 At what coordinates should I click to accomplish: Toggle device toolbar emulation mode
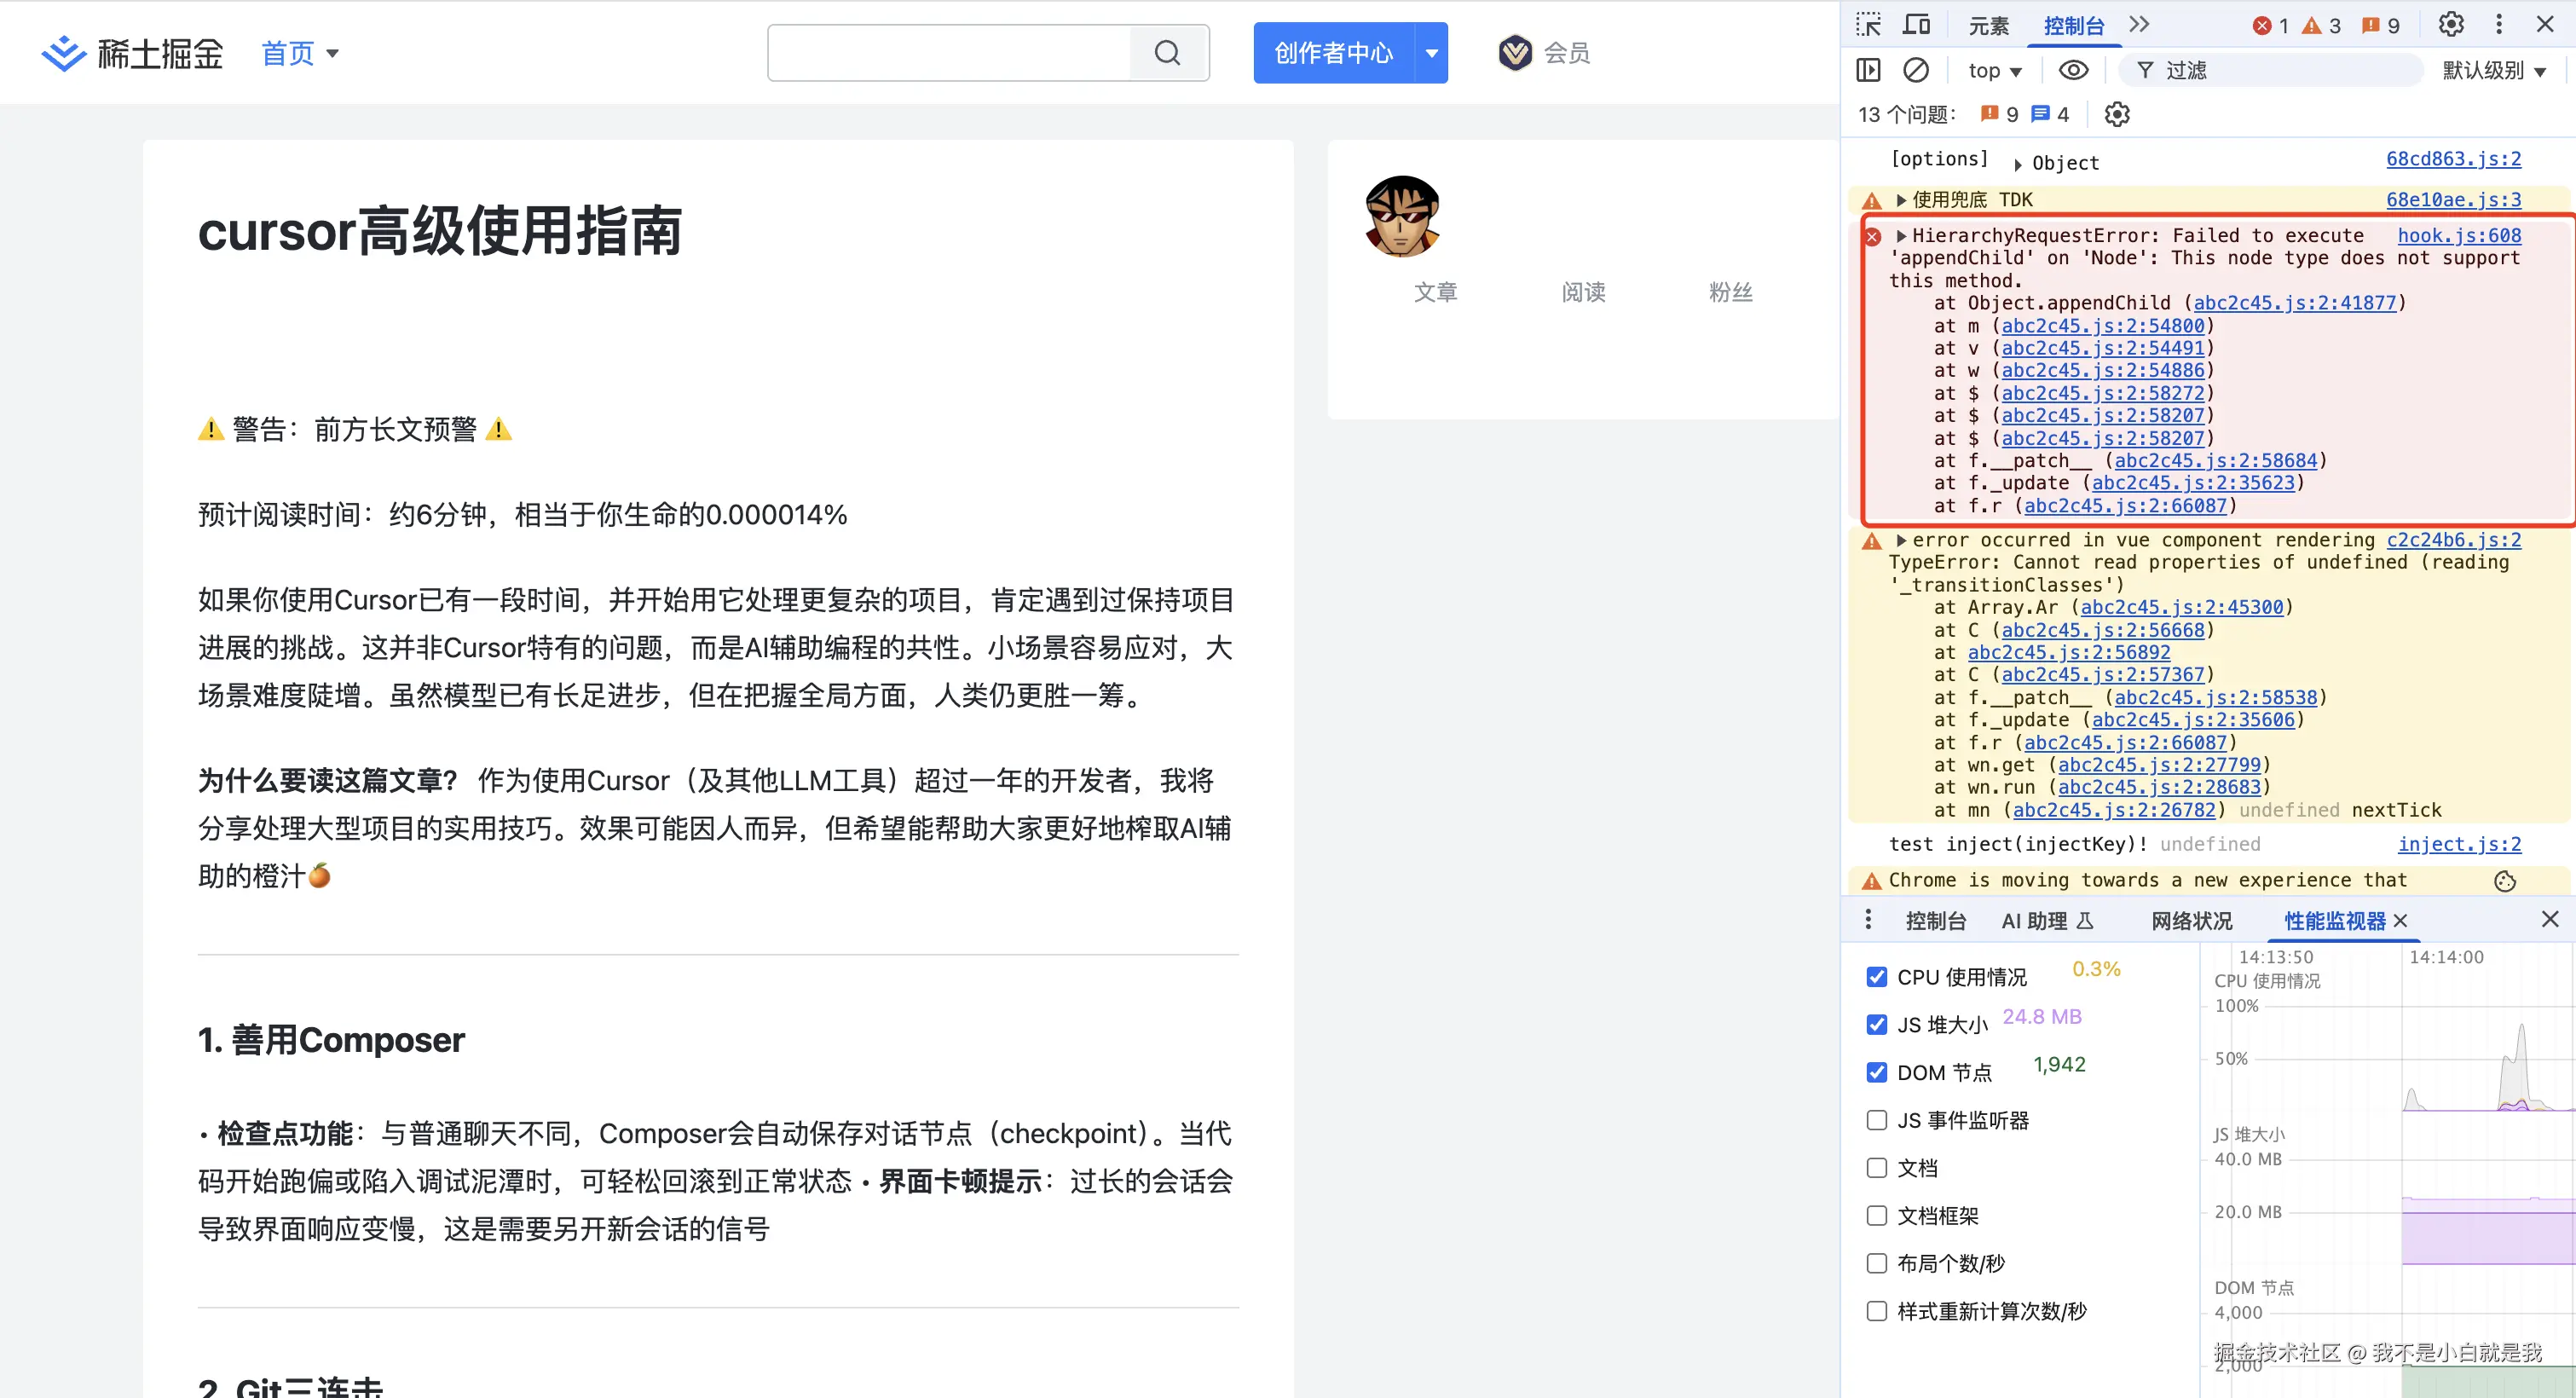(1916, 24)
